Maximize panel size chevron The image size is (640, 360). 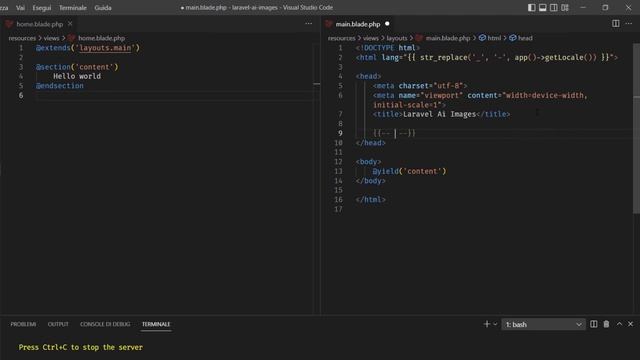pos(619,324)
